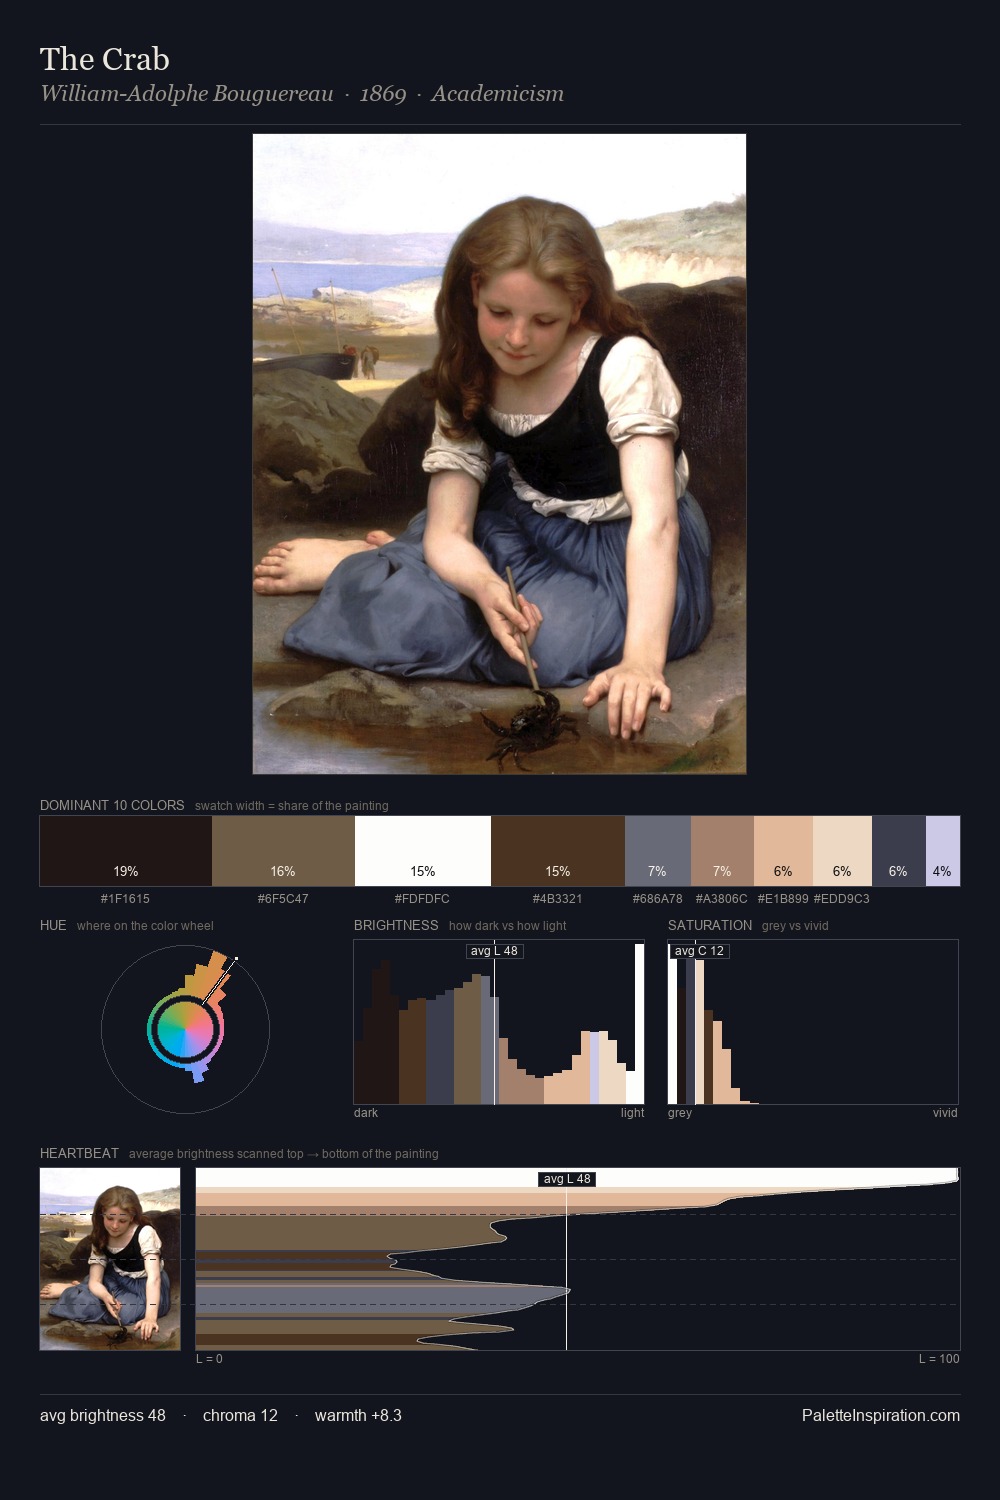The width and height of the screenshot is (1000, 1500).
Task: Click the year 1869 in subtitle
Action: pos(383,94)
